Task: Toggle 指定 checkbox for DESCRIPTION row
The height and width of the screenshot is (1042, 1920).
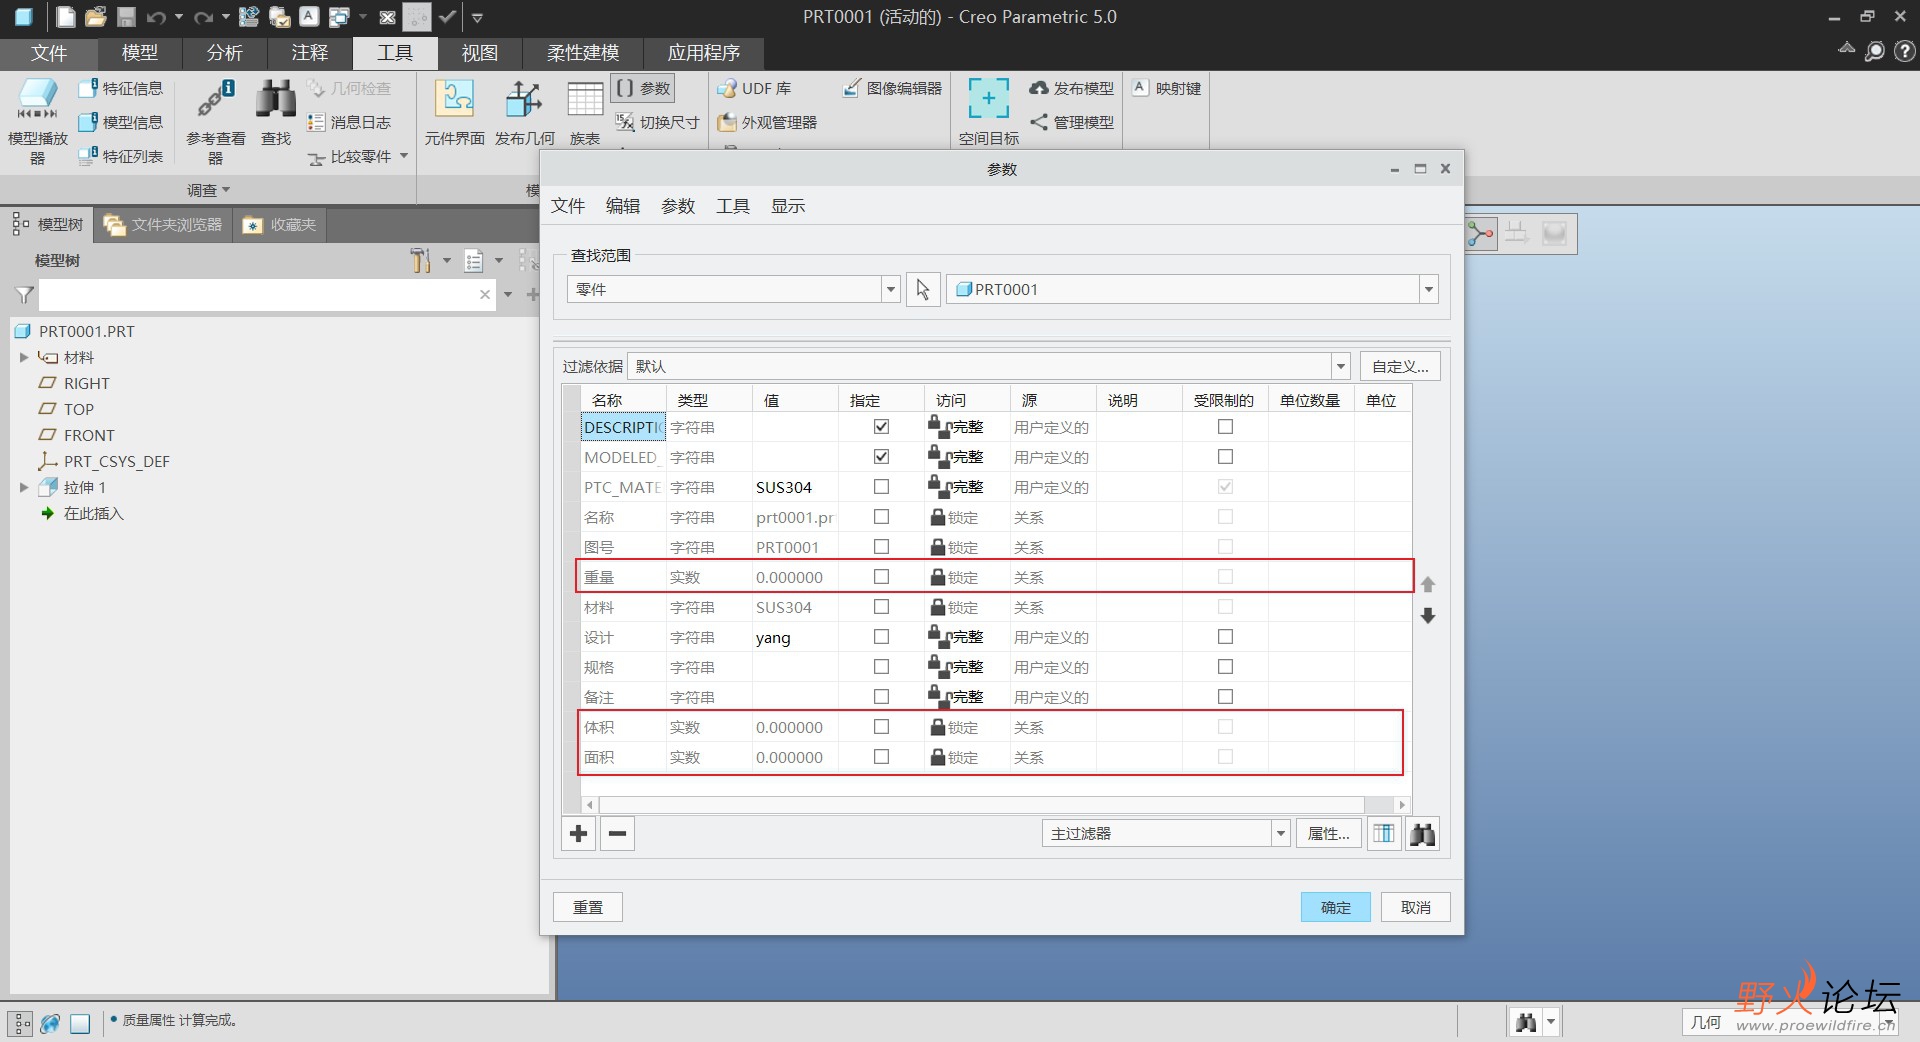Action: tap(881, 427)
